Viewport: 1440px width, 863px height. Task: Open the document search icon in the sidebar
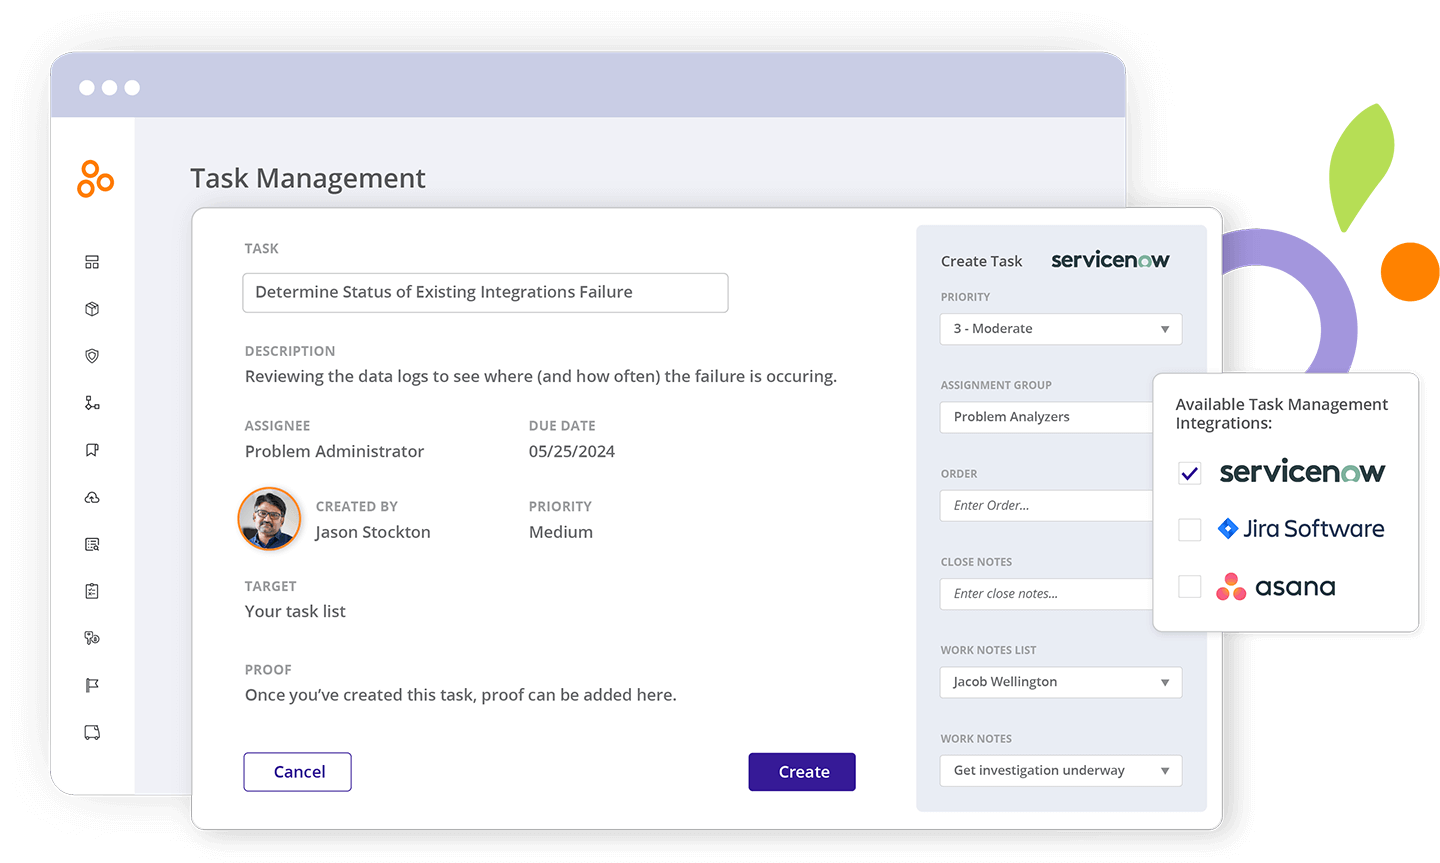pos(92,544)
